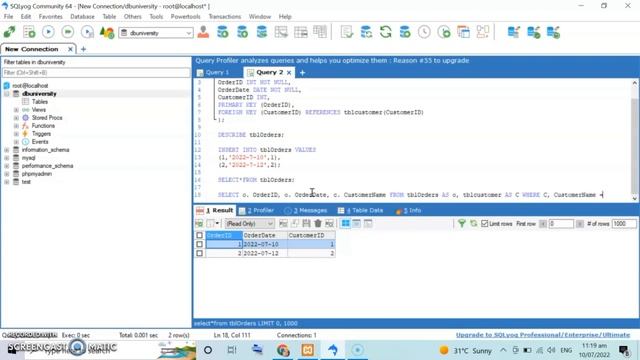The height and width of the screenshot is (360, 640).
Task: Expand the mysql database node
Action: pos(7,158)
